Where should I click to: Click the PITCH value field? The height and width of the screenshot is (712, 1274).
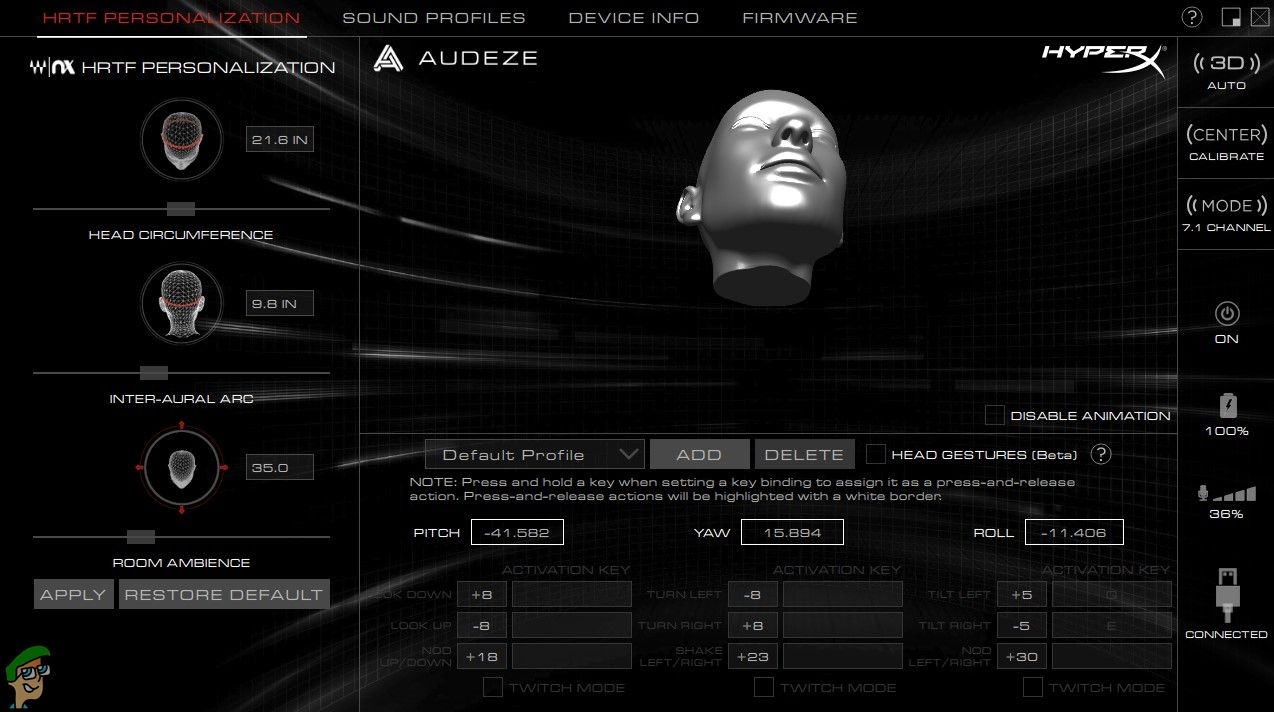pos(517,532)
